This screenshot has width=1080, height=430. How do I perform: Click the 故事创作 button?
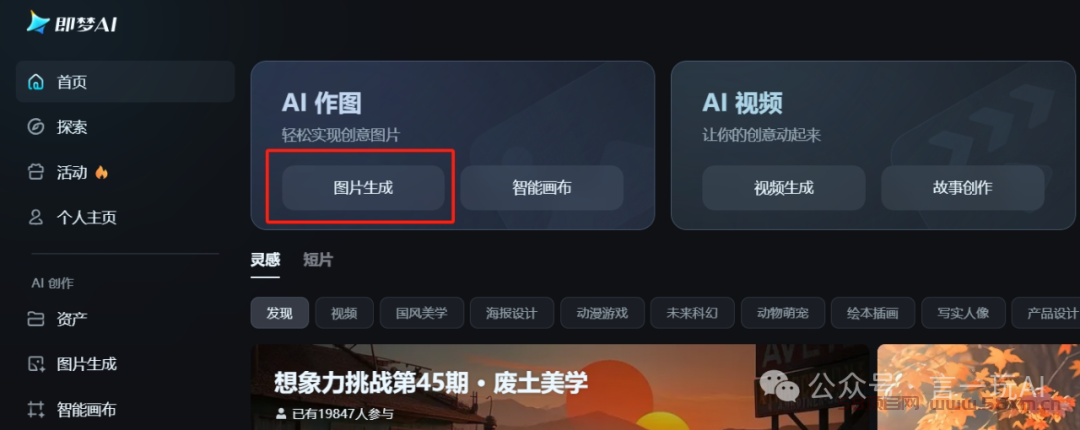click(x=963, y=187)
